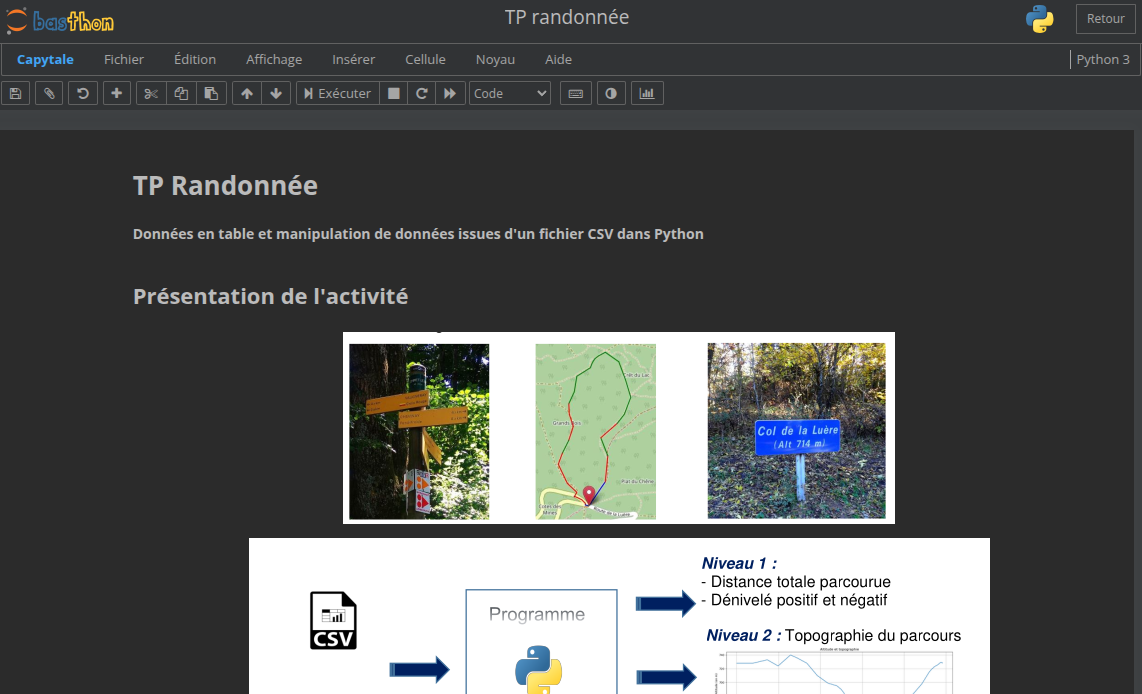
Task: Toggle dark/light theme contrast icon
Action: tap(611, 93)
